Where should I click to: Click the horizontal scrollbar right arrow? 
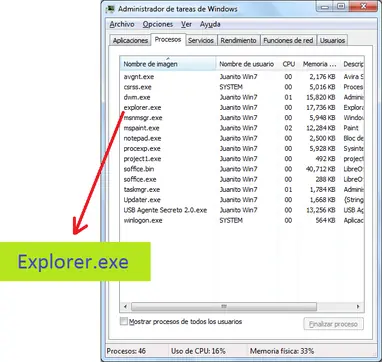click(358, 307)
